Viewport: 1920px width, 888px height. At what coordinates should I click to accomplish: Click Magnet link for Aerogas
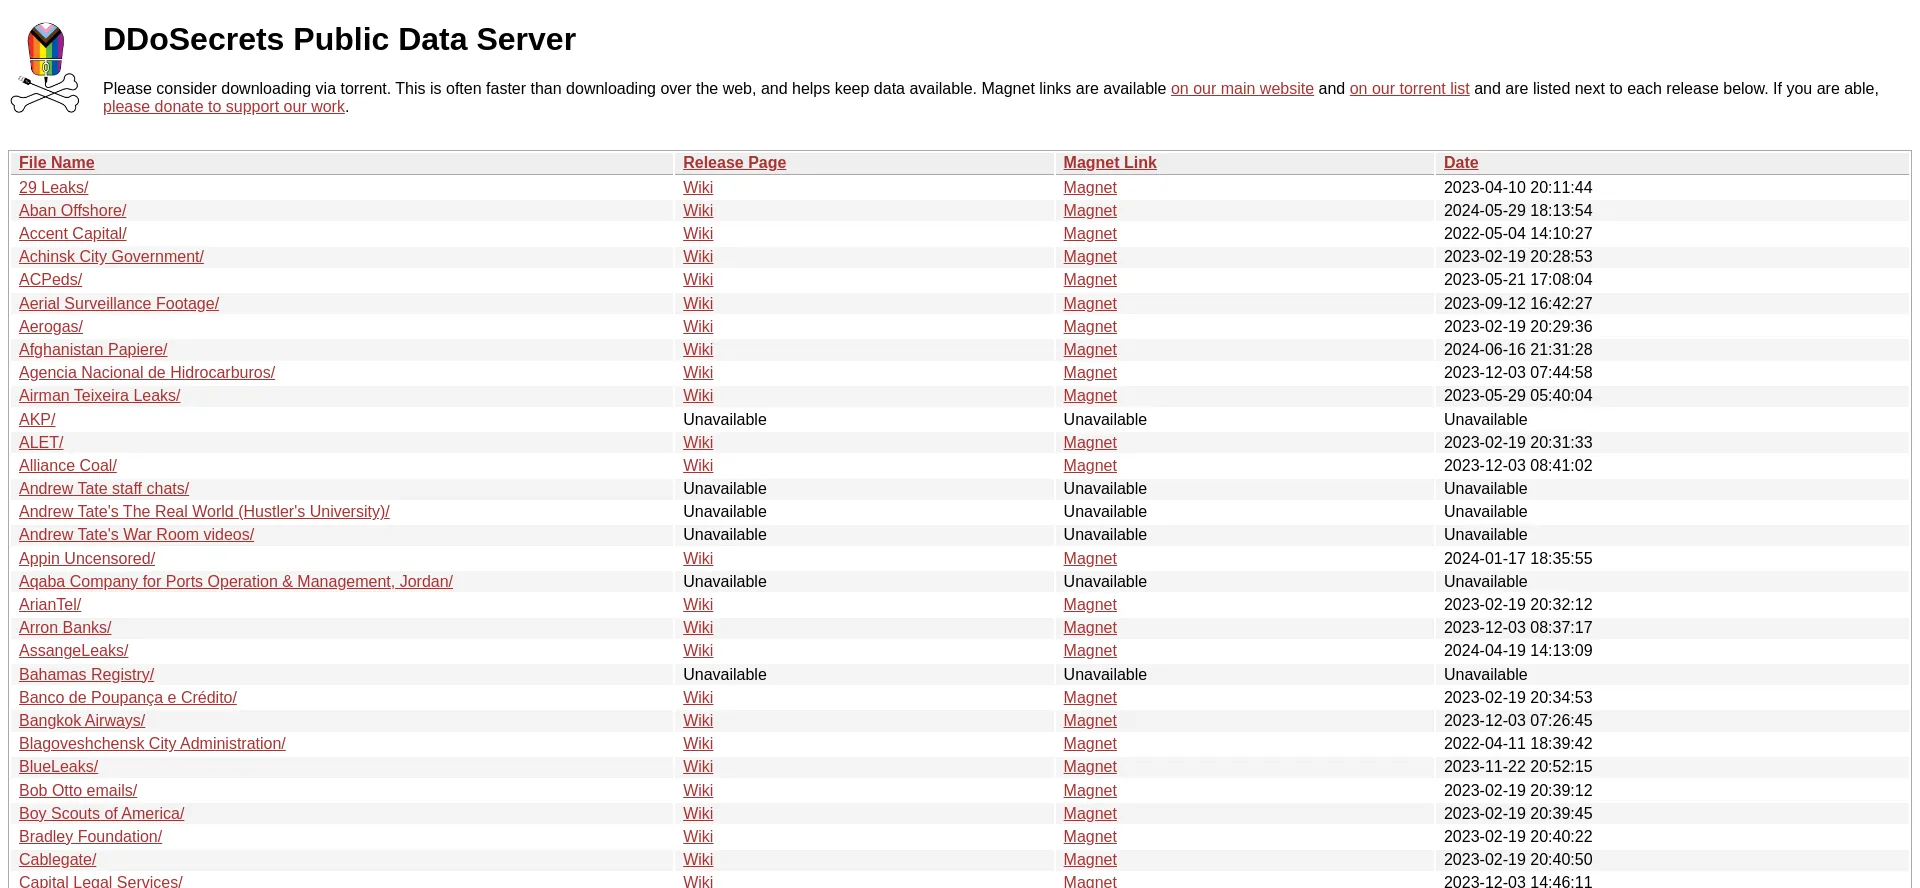tap(1090, 326)
